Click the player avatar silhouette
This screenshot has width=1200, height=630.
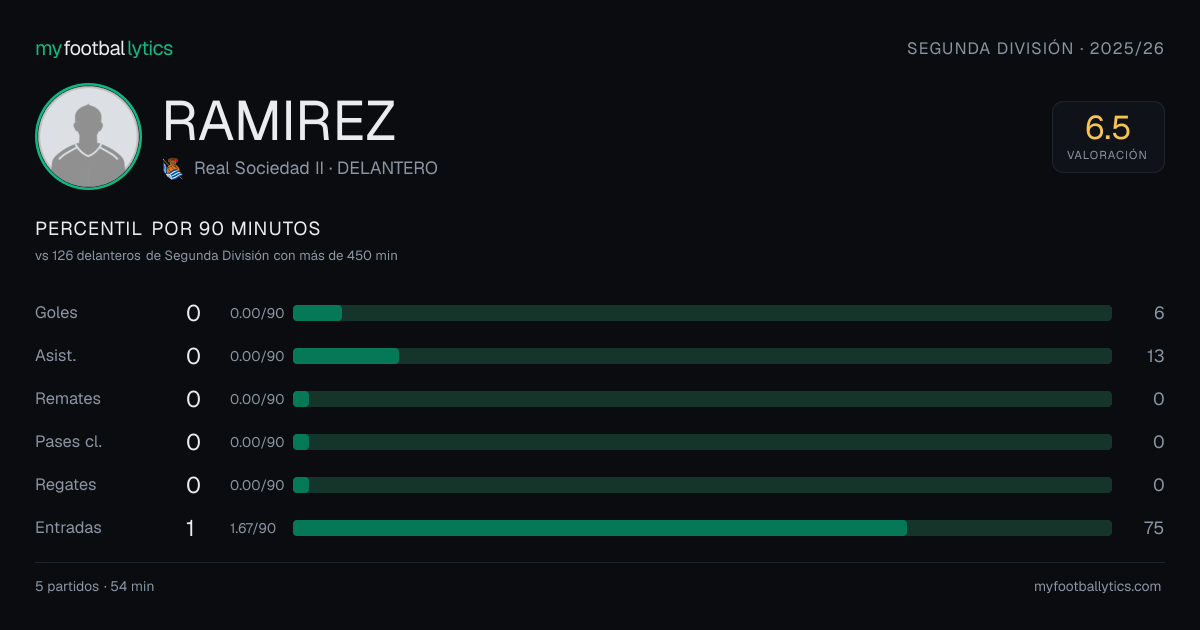tap(88, 136)
